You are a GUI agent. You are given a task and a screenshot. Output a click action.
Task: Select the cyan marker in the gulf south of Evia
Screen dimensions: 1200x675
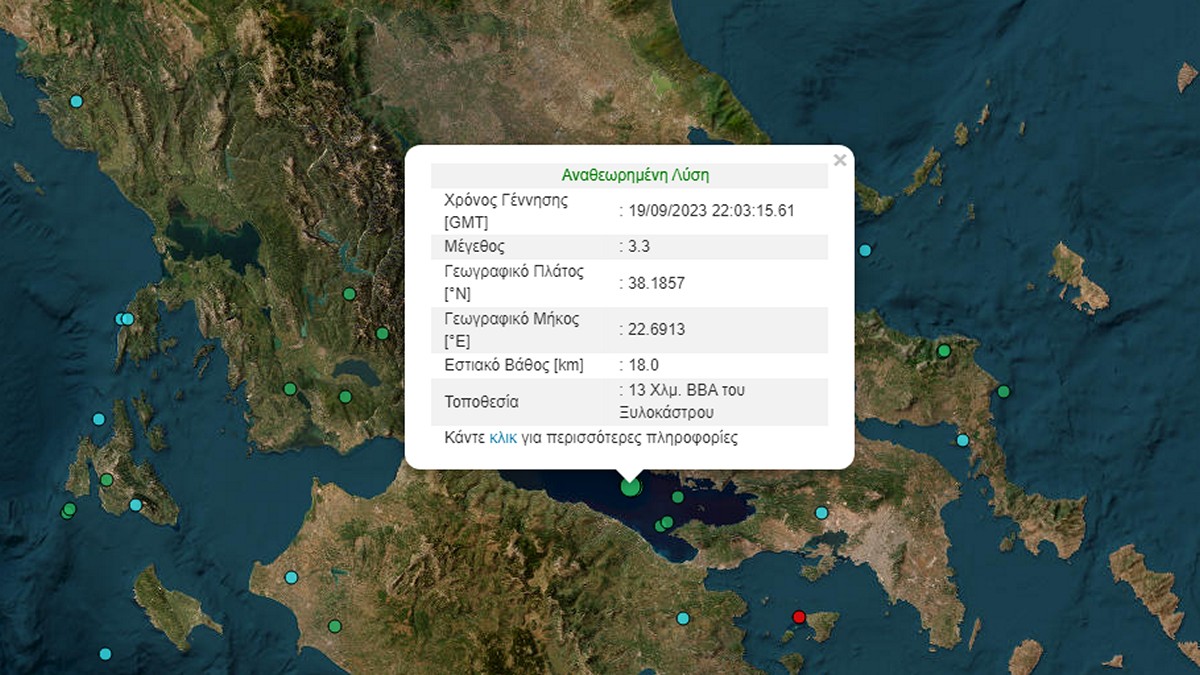(x=962, y=440)
